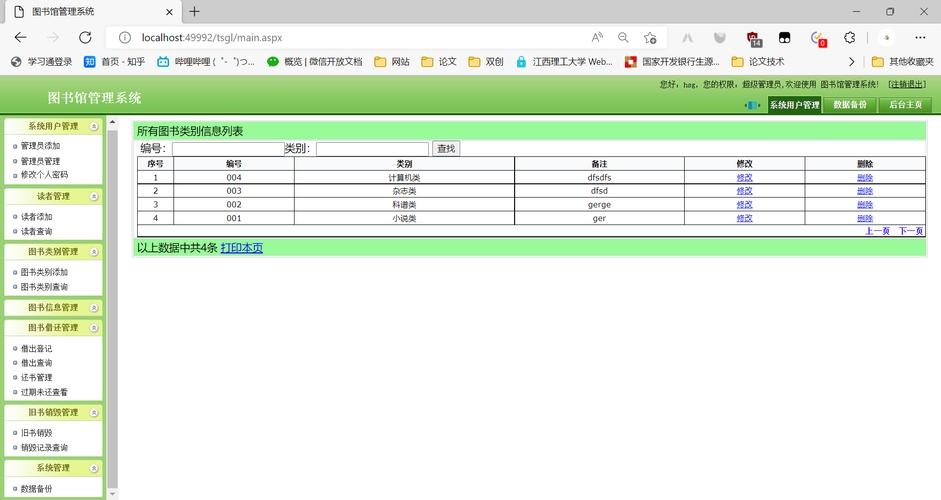Click the Zoom out magnifier icon

click(x=624, y=37)
